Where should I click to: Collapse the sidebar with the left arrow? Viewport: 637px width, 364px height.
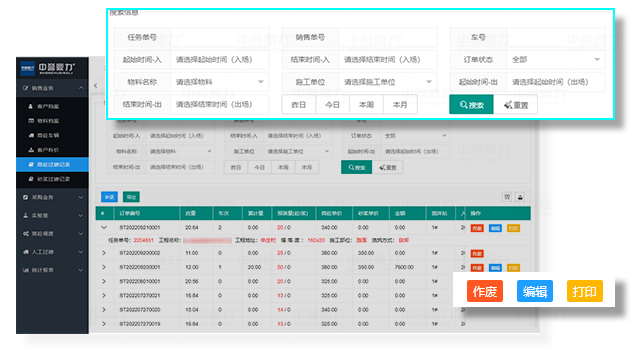(x=95, y=86)
